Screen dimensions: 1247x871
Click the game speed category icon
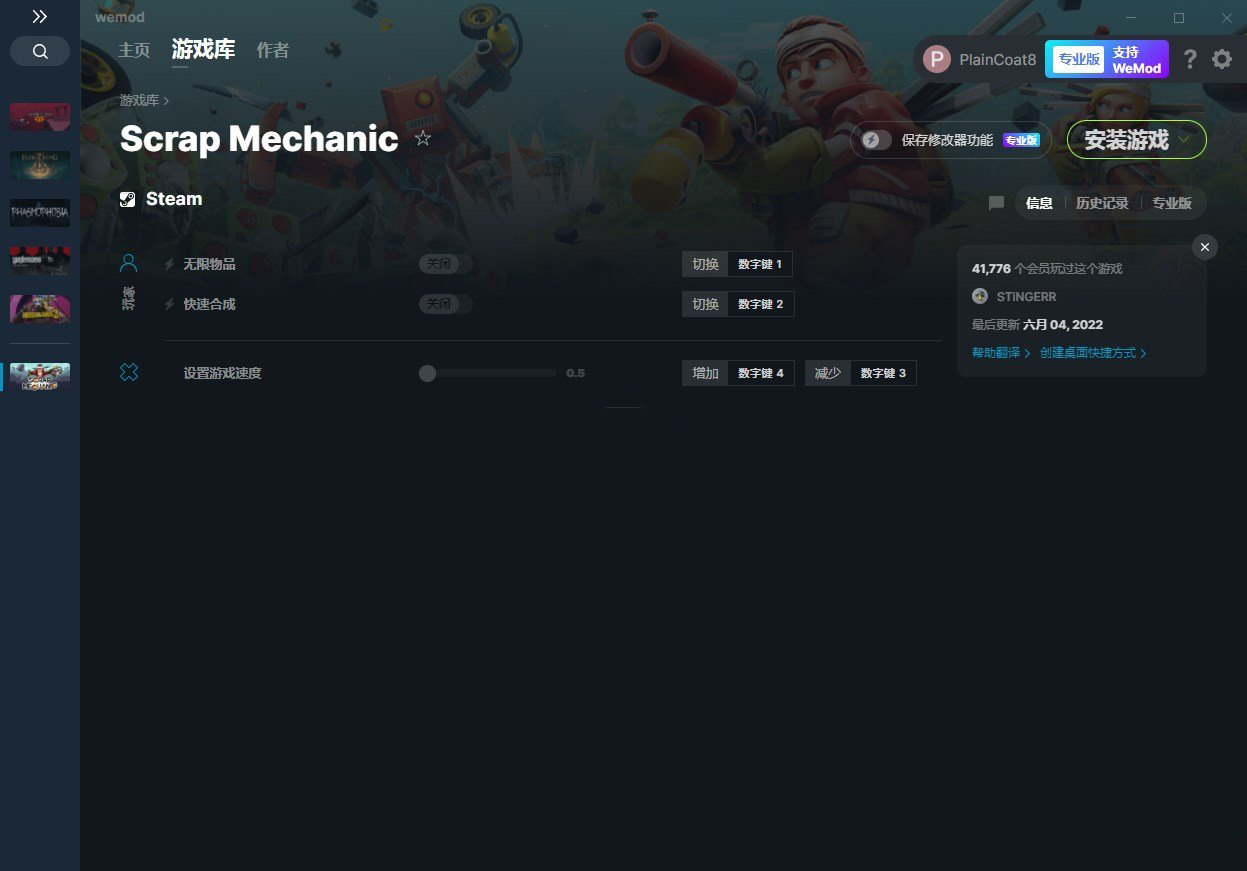tap(129, 372)
